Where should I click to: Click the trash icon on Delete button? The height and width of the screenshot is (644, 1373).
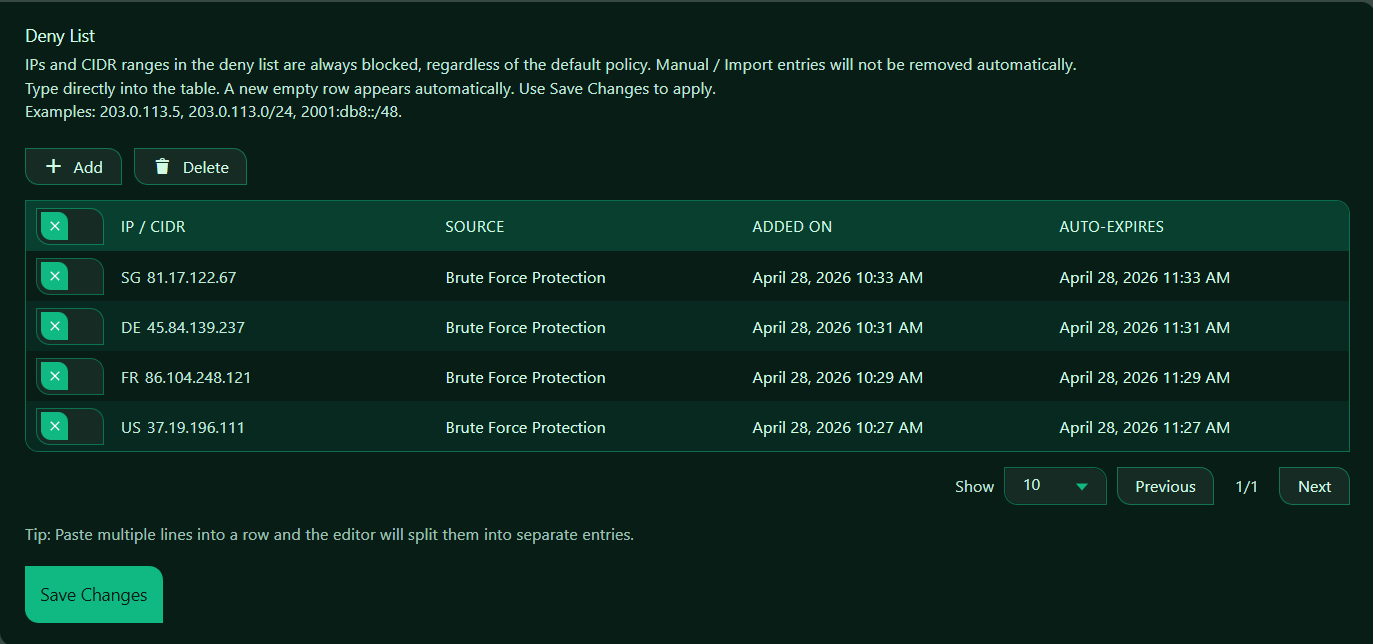pos(162,167)
